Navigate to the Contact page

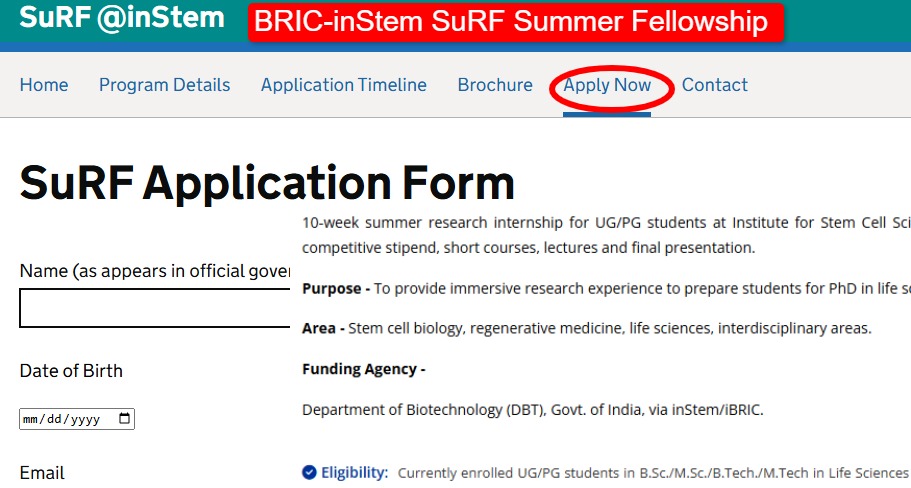[714, 85]
